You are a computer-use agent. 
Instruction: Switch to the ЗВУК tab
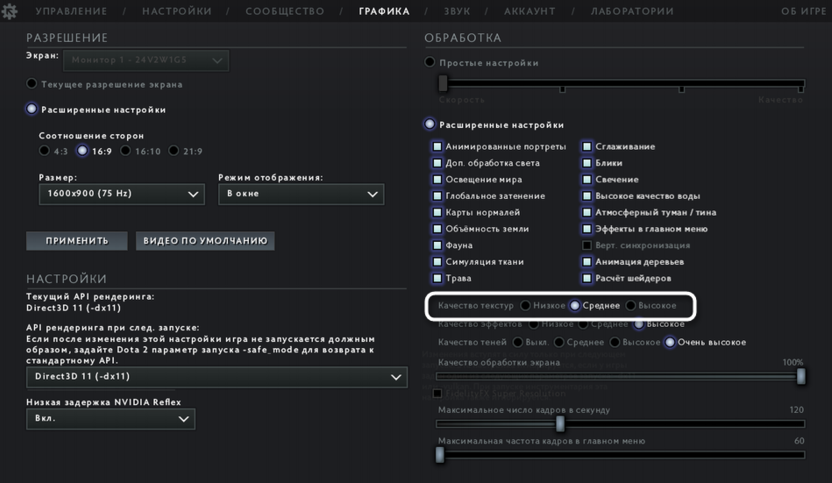458,11
